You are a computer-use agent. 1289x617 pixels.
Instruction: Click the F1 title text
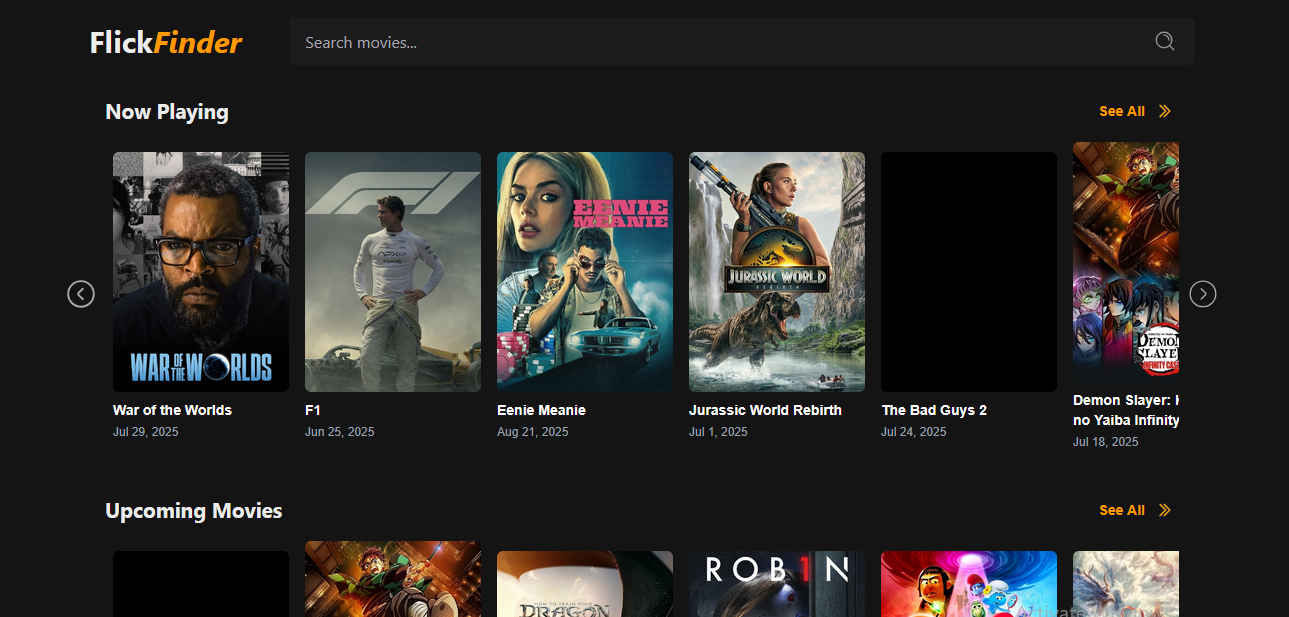[x=313, y=410]
